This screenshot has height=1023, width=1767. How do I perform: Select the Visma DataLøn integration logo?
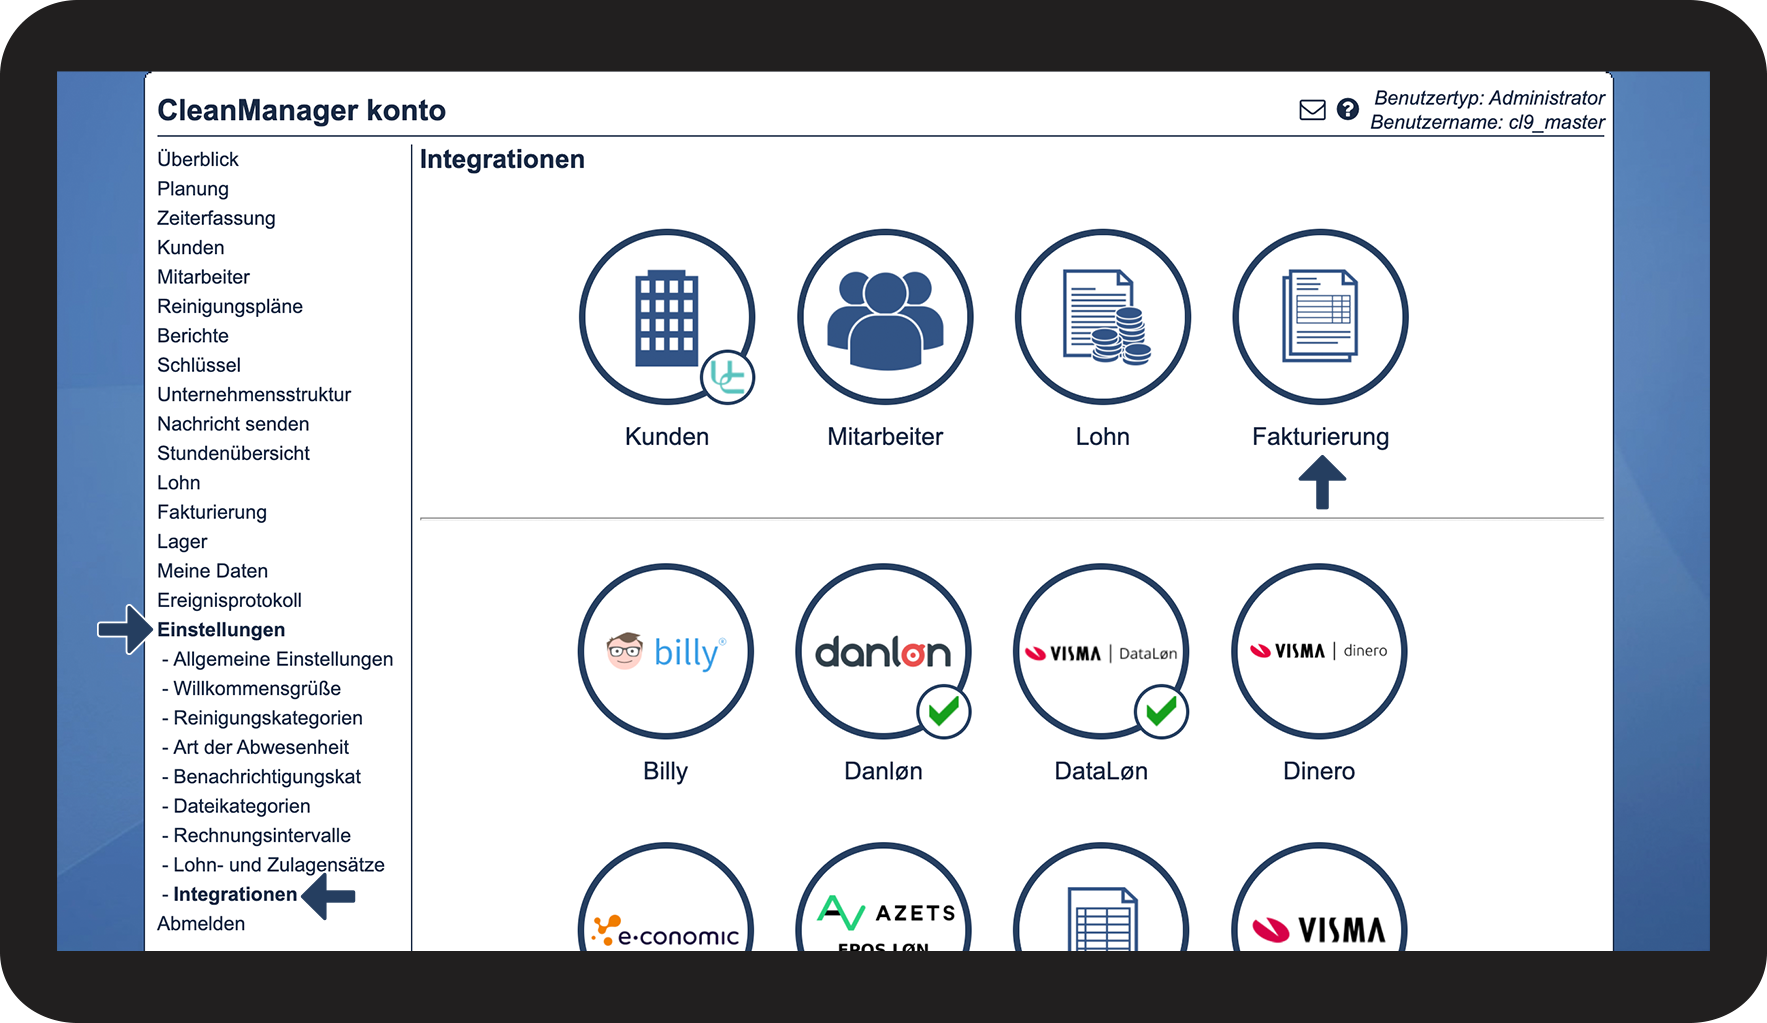(x=1102, y=651)
